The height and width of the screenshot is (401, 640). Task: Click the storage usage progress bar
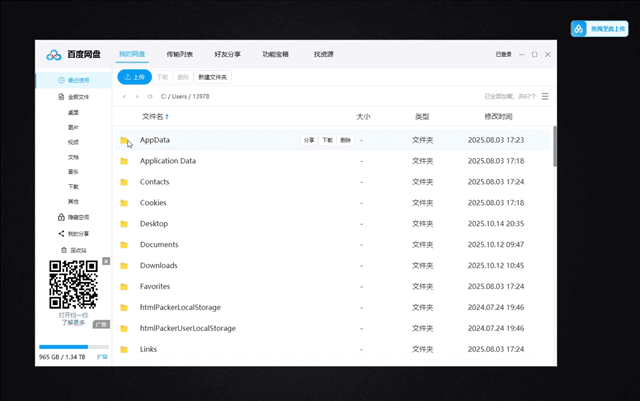pos(74,347)
